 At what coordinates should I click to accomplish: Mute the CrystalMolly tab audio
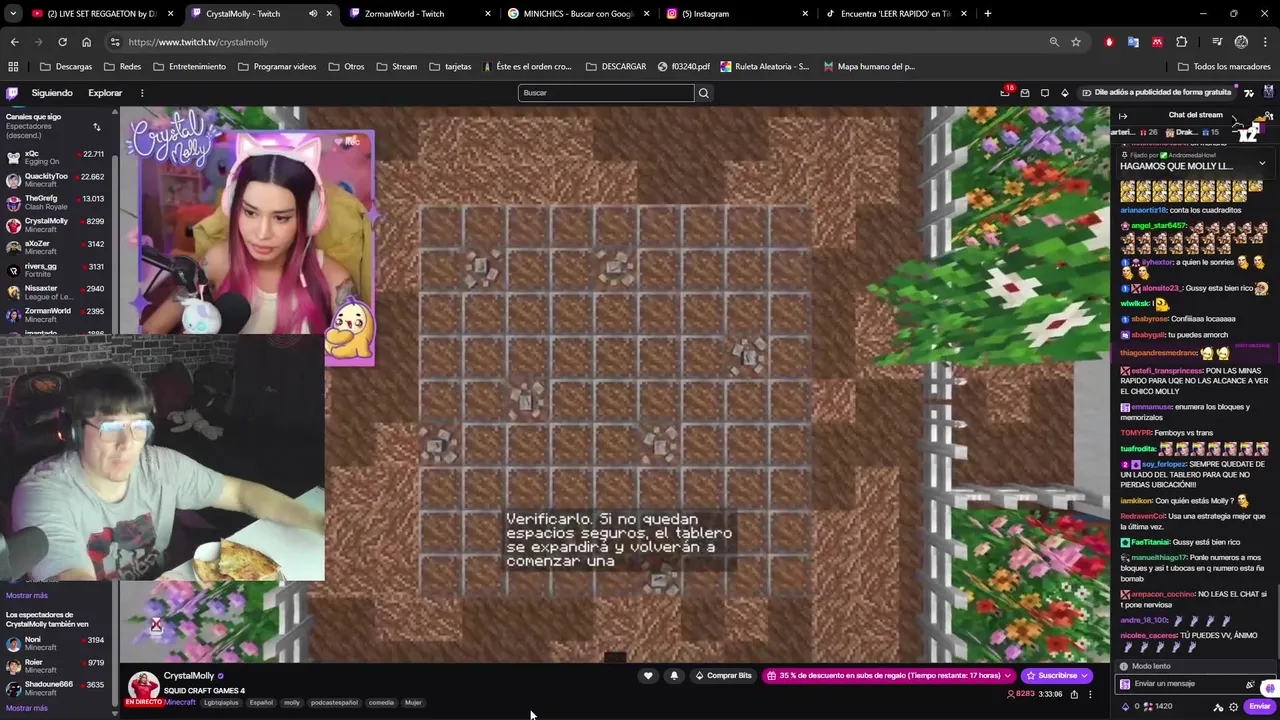313,14
